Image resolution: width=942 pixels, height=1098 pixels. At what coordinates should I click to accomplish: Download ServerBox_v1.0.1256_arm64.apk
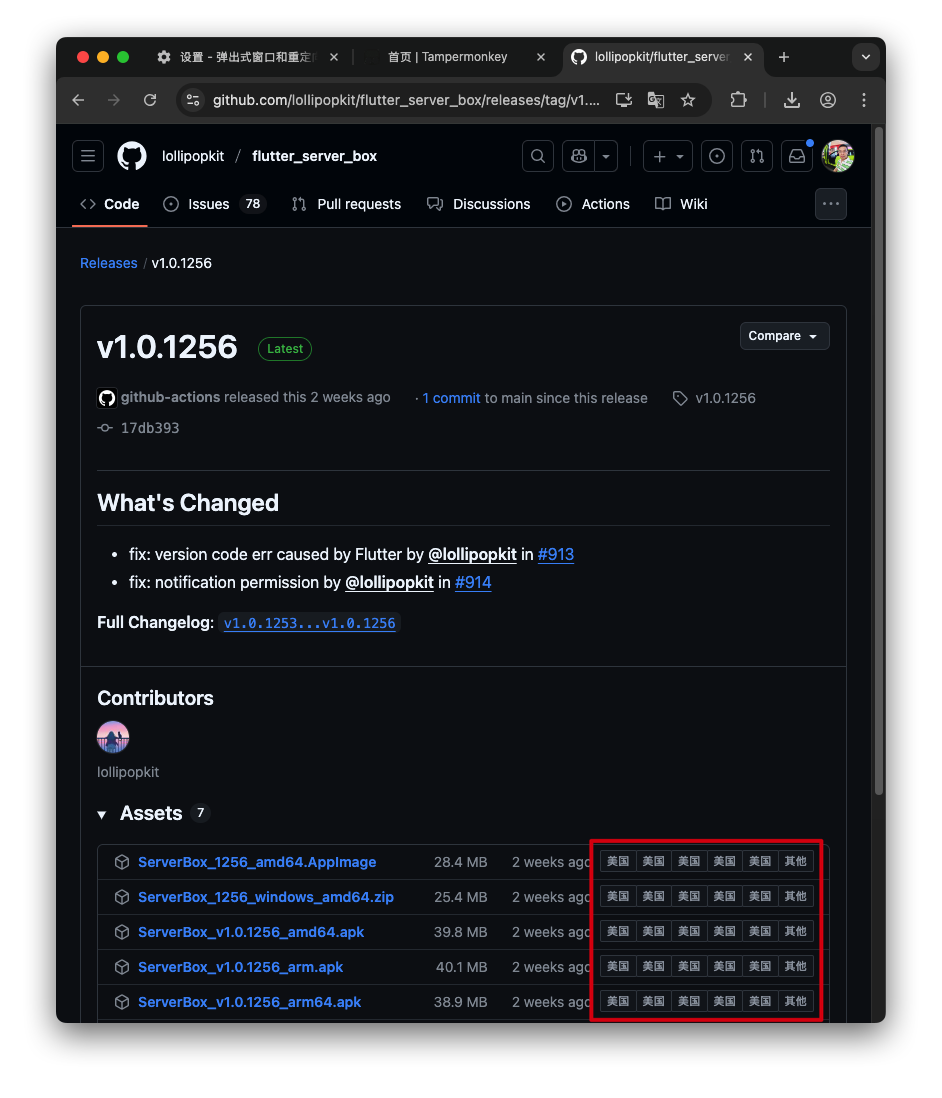pyautogui.click(x=249, y=1002)
